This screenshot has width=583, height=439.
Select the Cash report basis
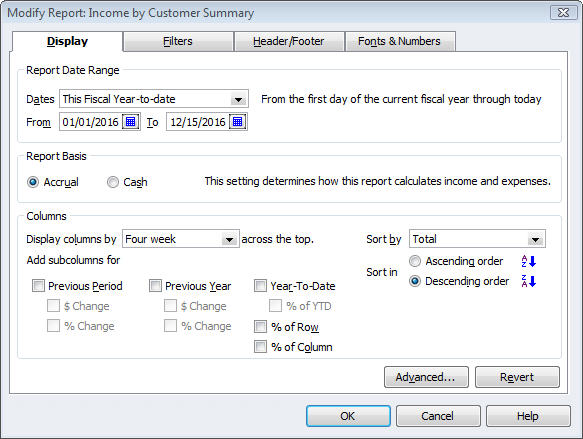pyautogui.click(x=113, y=182)
